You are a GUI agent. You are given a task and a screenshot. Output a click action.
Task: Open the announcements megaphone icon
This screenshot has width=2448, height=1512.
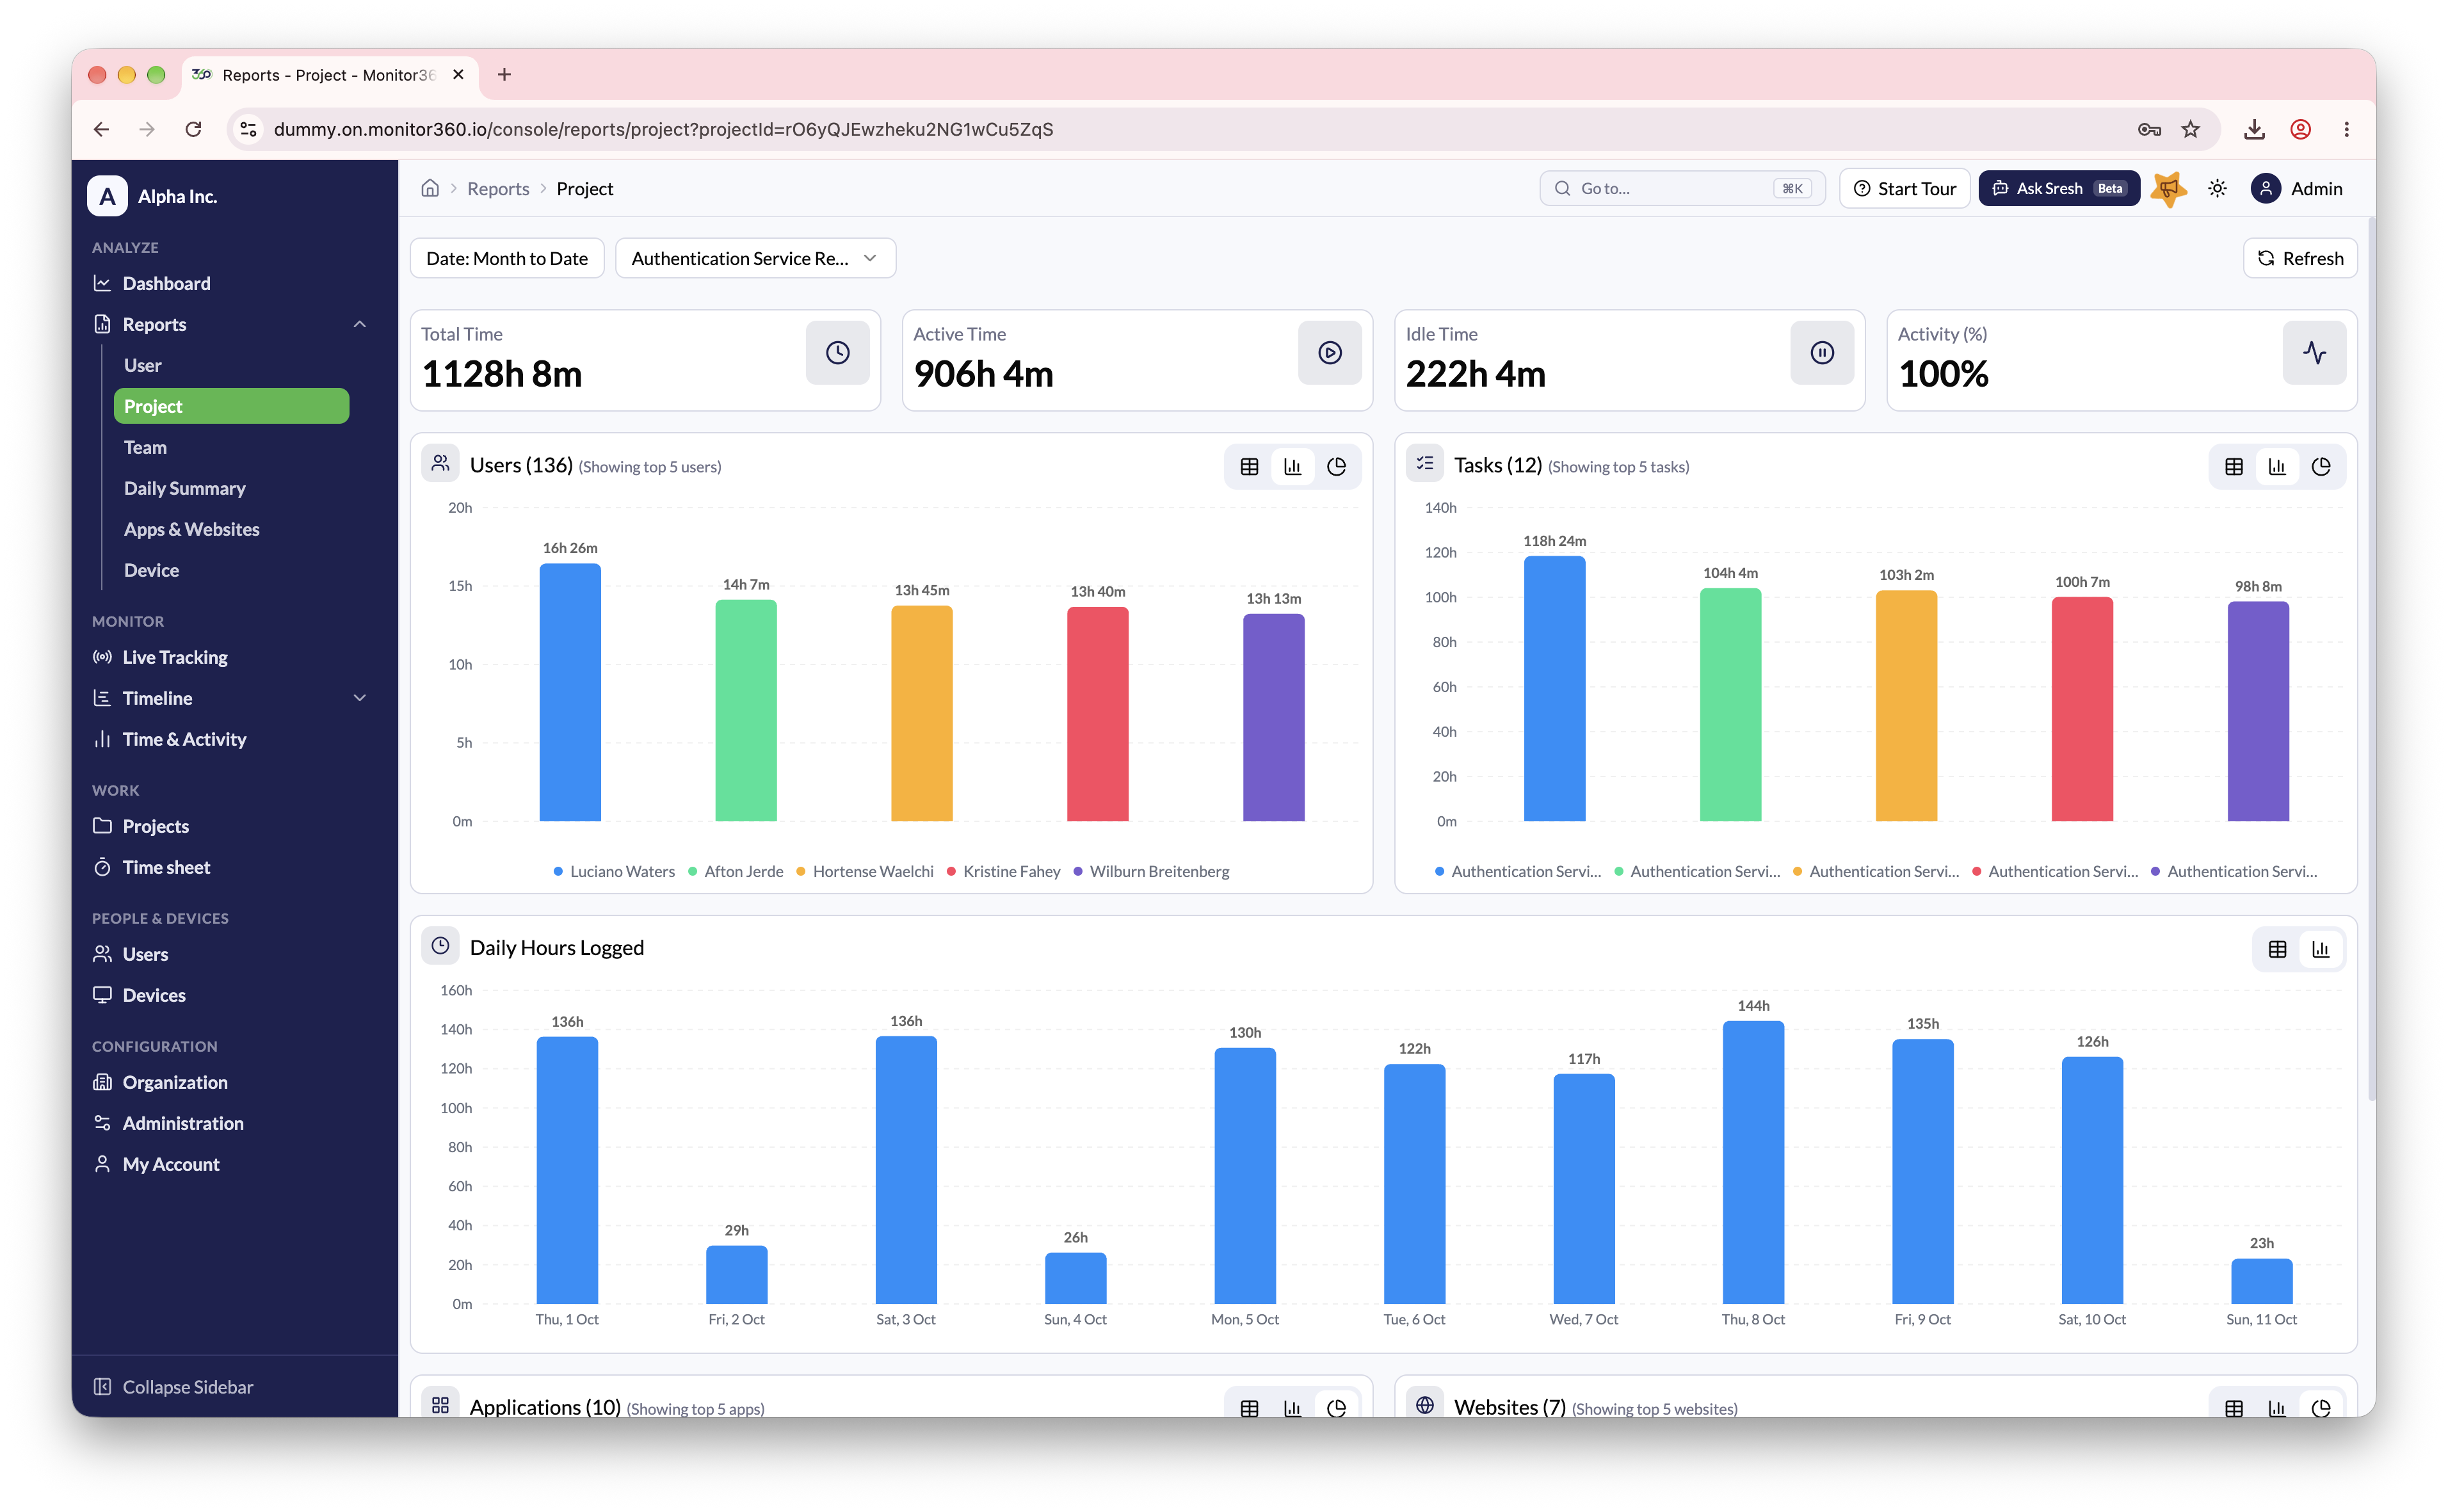(x=2168, y=188)
